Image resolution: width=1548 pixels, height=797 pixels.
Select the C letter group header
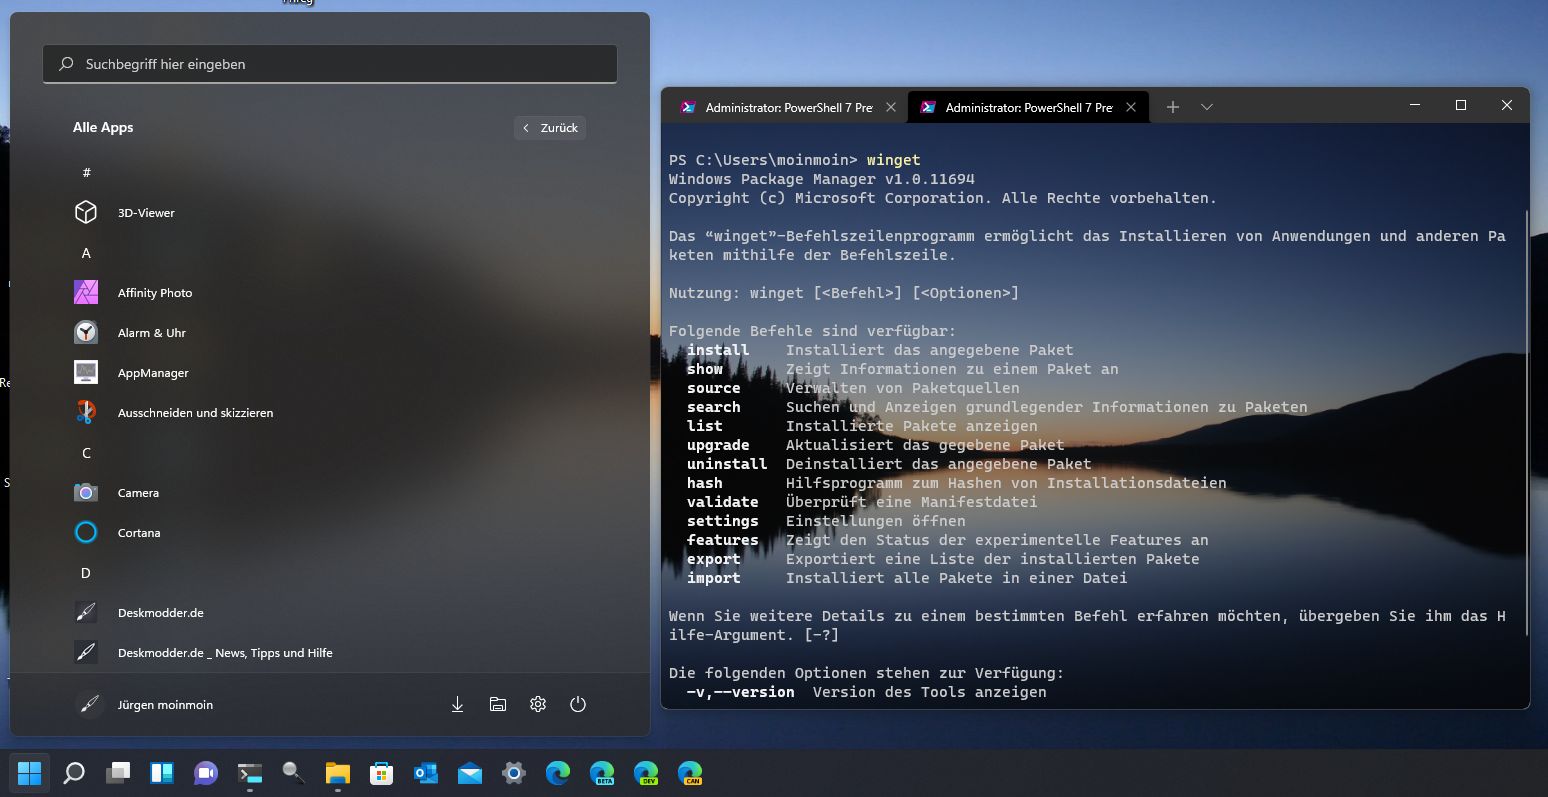(86, 453)
